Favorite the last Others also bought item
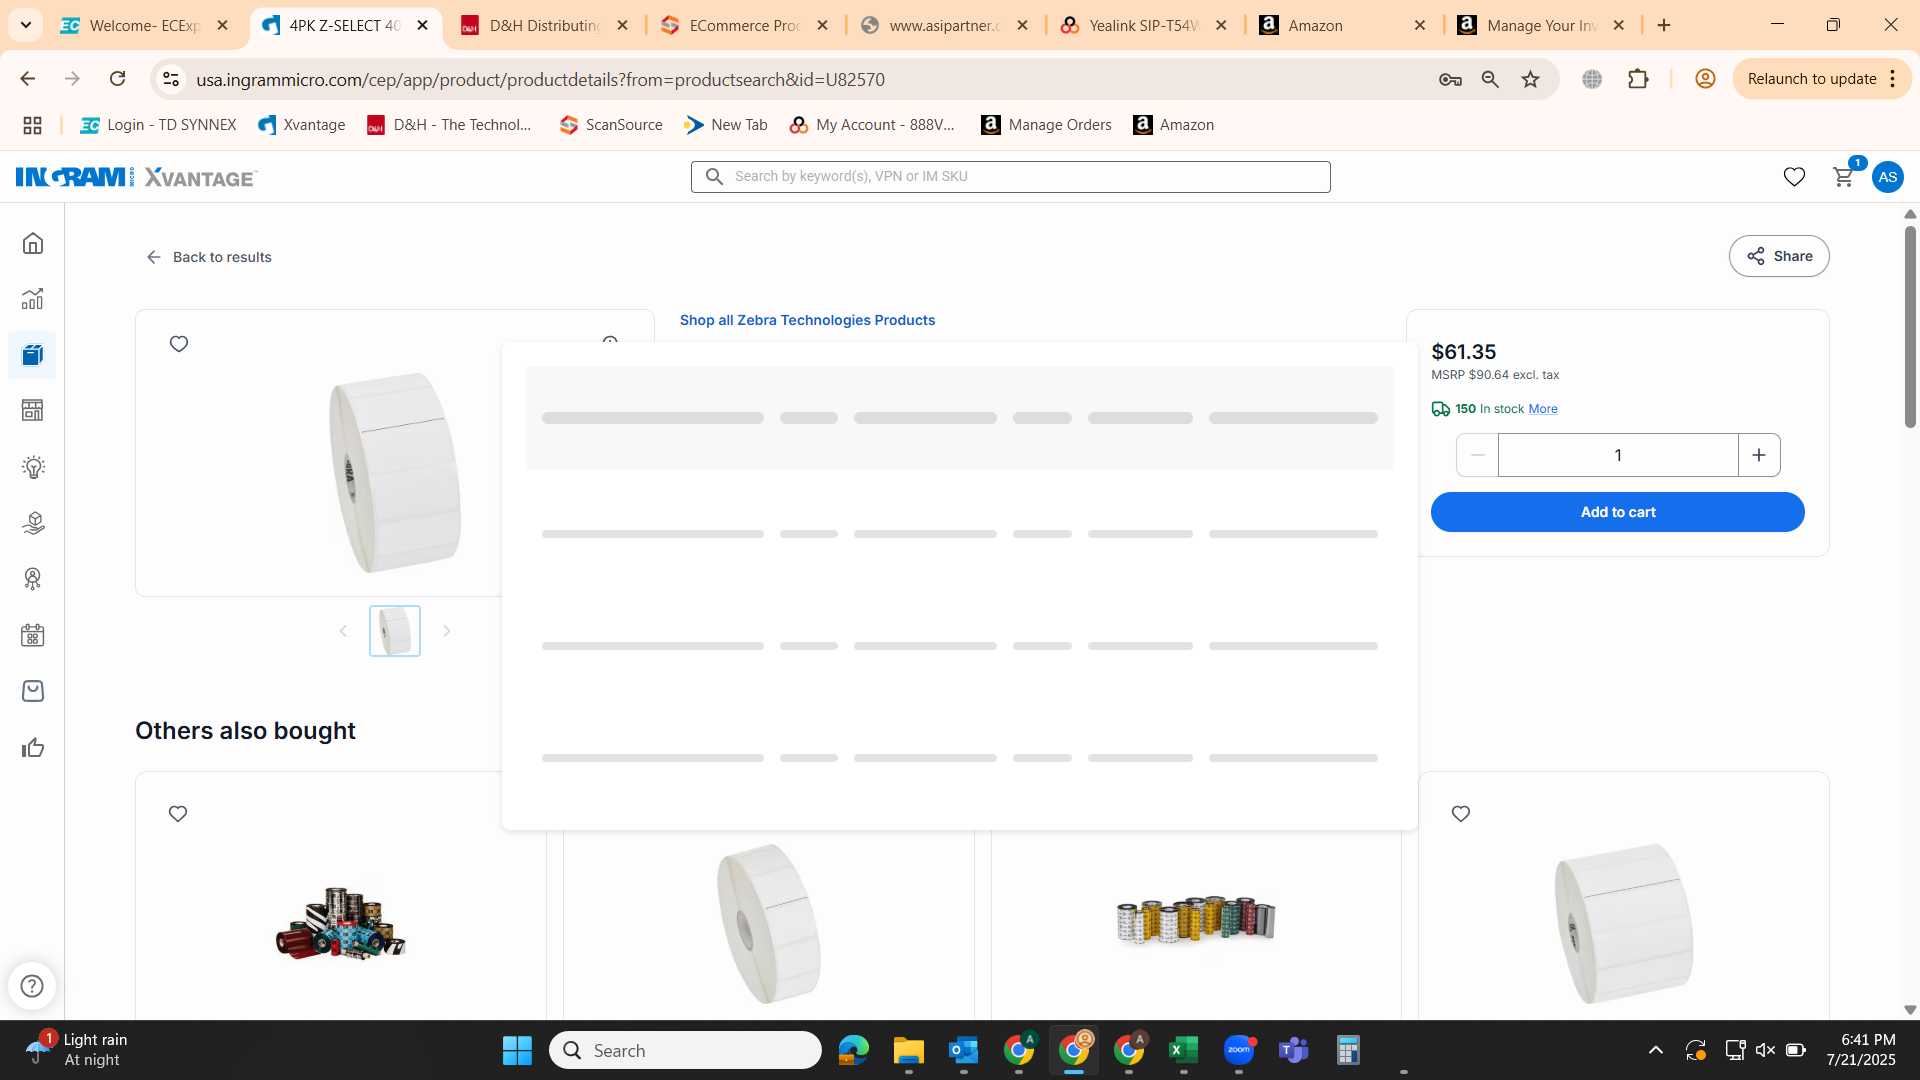The width and height of the screenshot is (1920, 1080). (1461, 814)
